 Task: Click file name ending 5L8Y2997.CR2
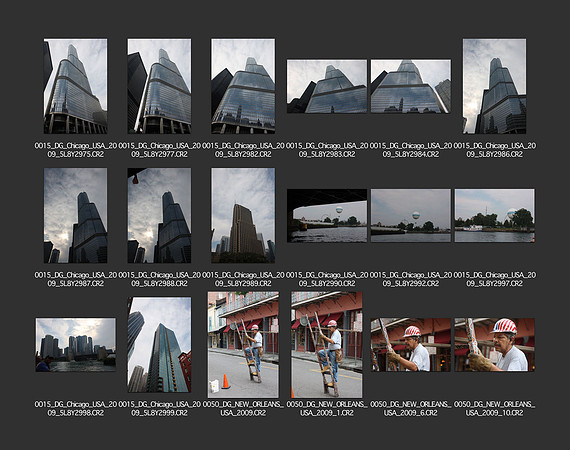494,279
